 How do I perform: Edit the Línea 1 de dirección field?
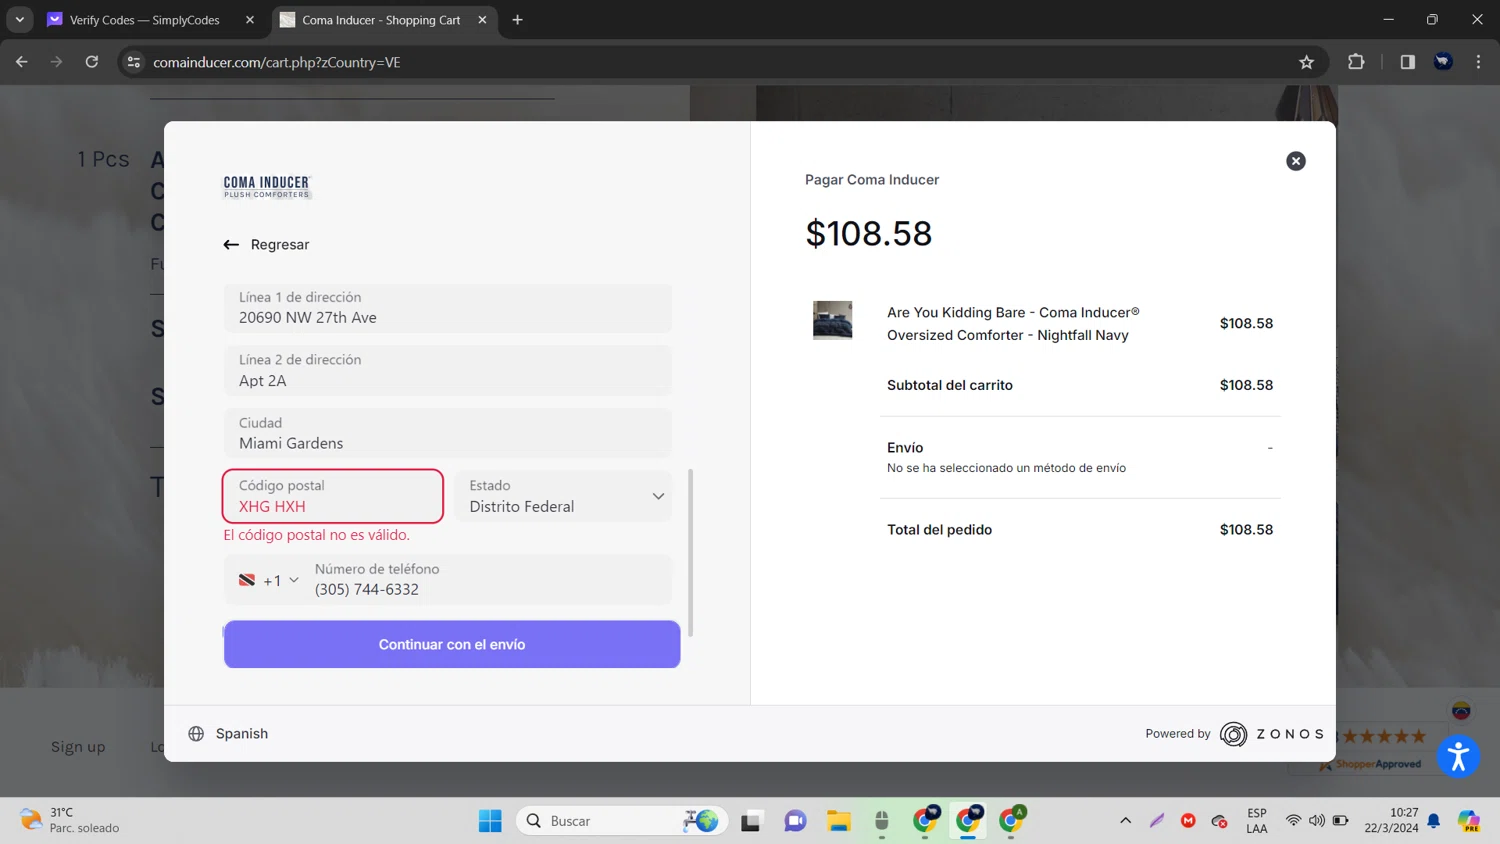[447, 308]
